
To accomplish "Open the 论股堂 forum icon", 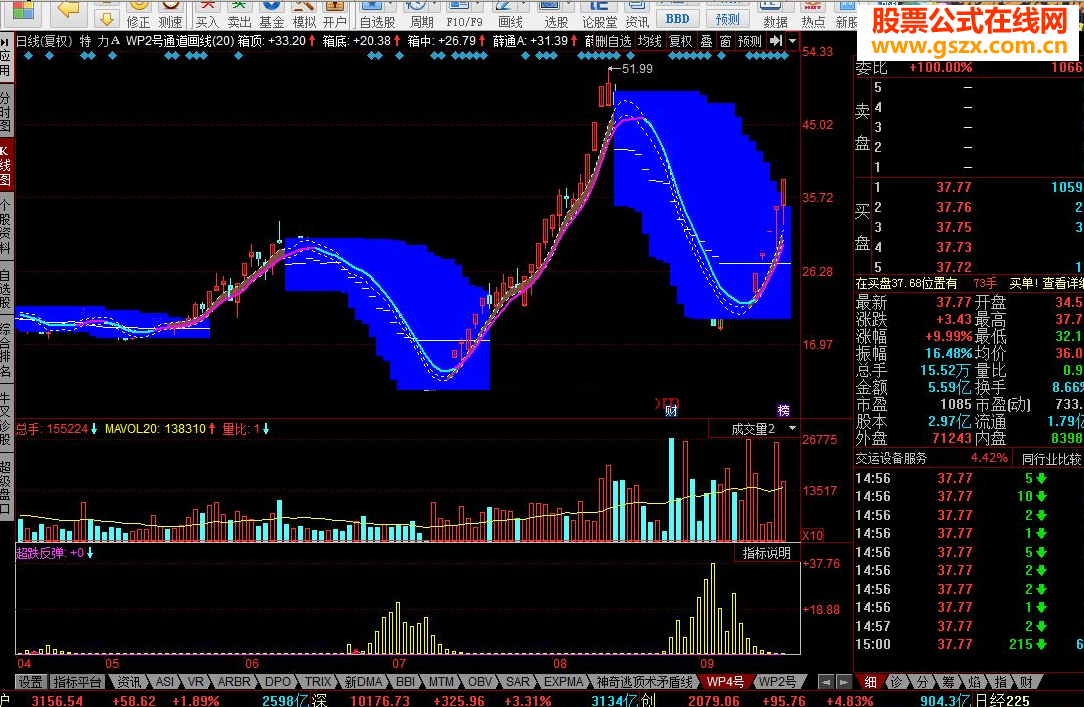I will click(x=599, y=15).
